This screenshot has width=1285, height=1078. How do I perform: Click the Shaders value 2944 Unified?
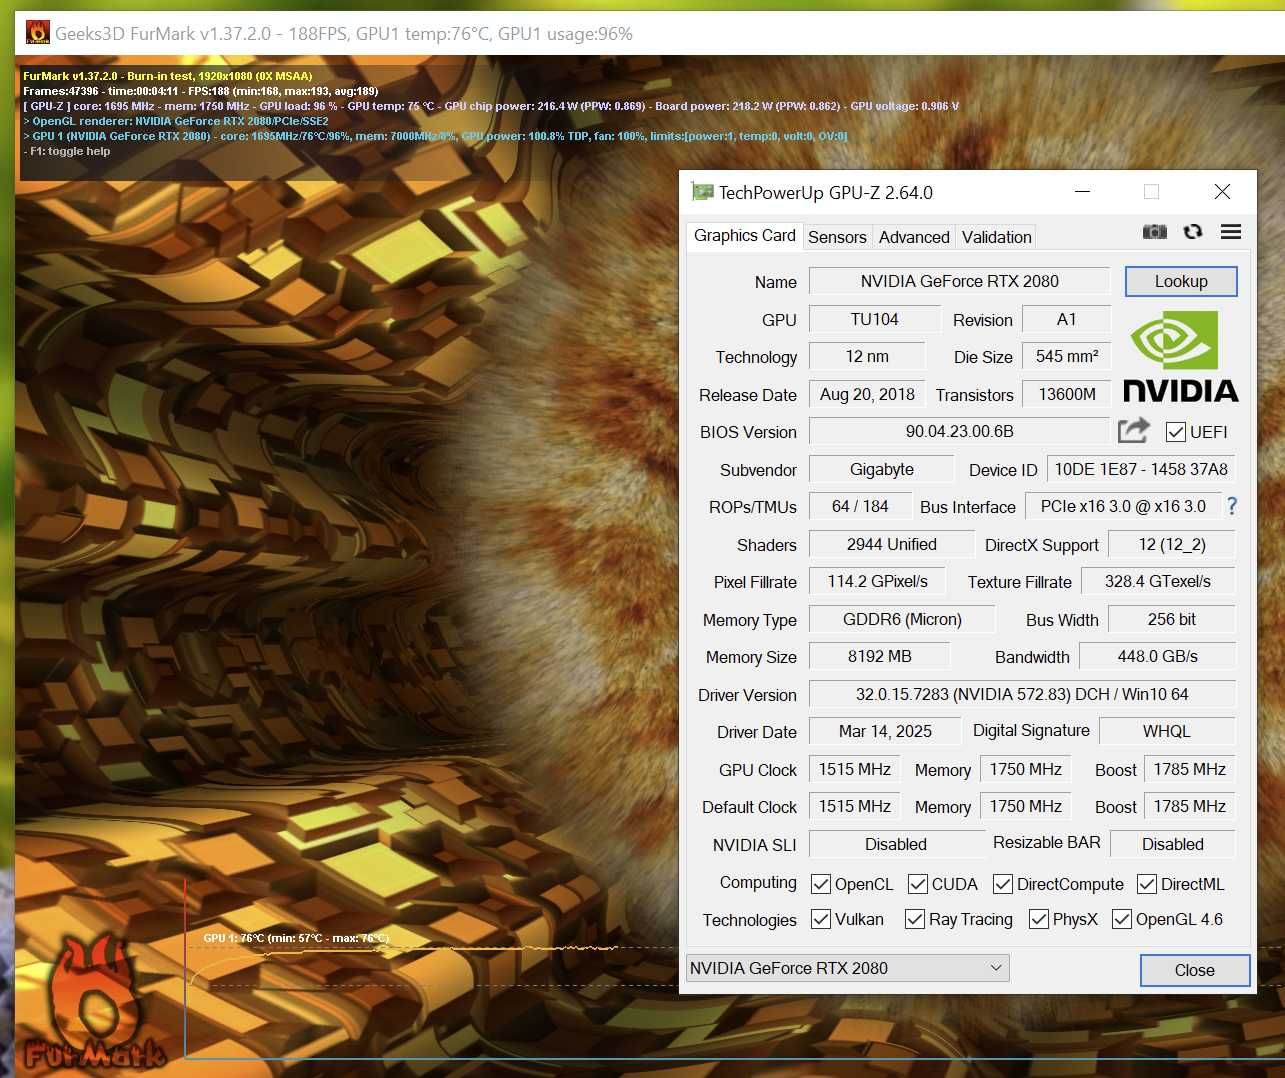click(891, 544)
